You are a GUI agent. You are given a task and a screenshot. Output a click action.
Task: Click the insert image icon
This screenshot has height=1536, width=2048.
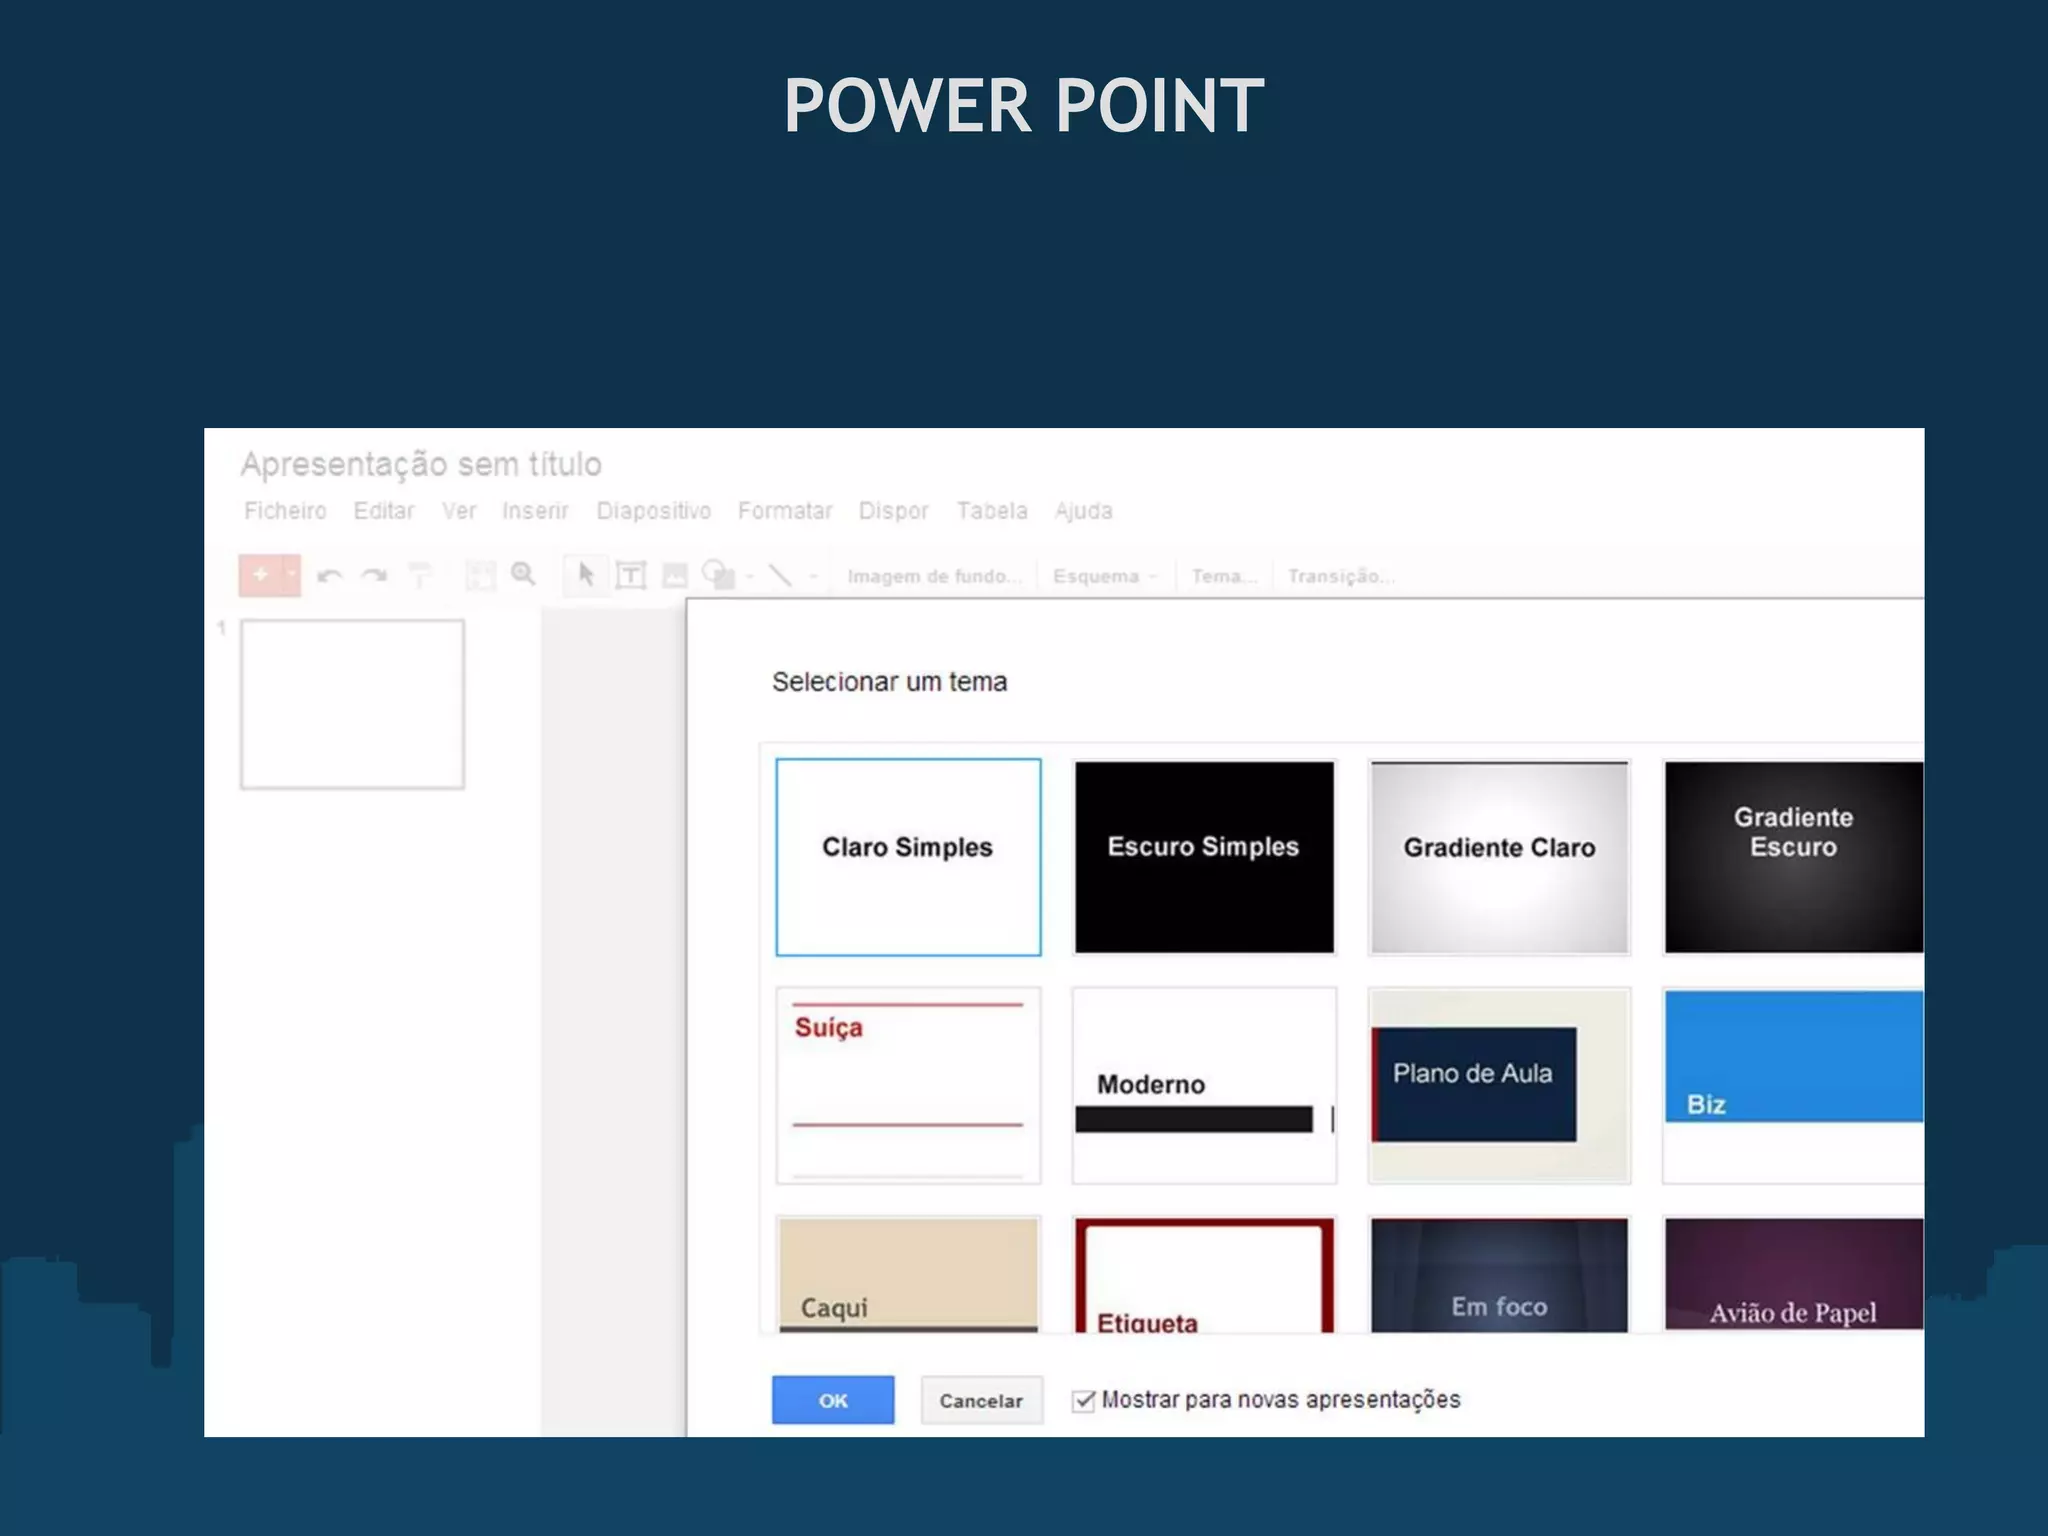(x=675, y=576)
